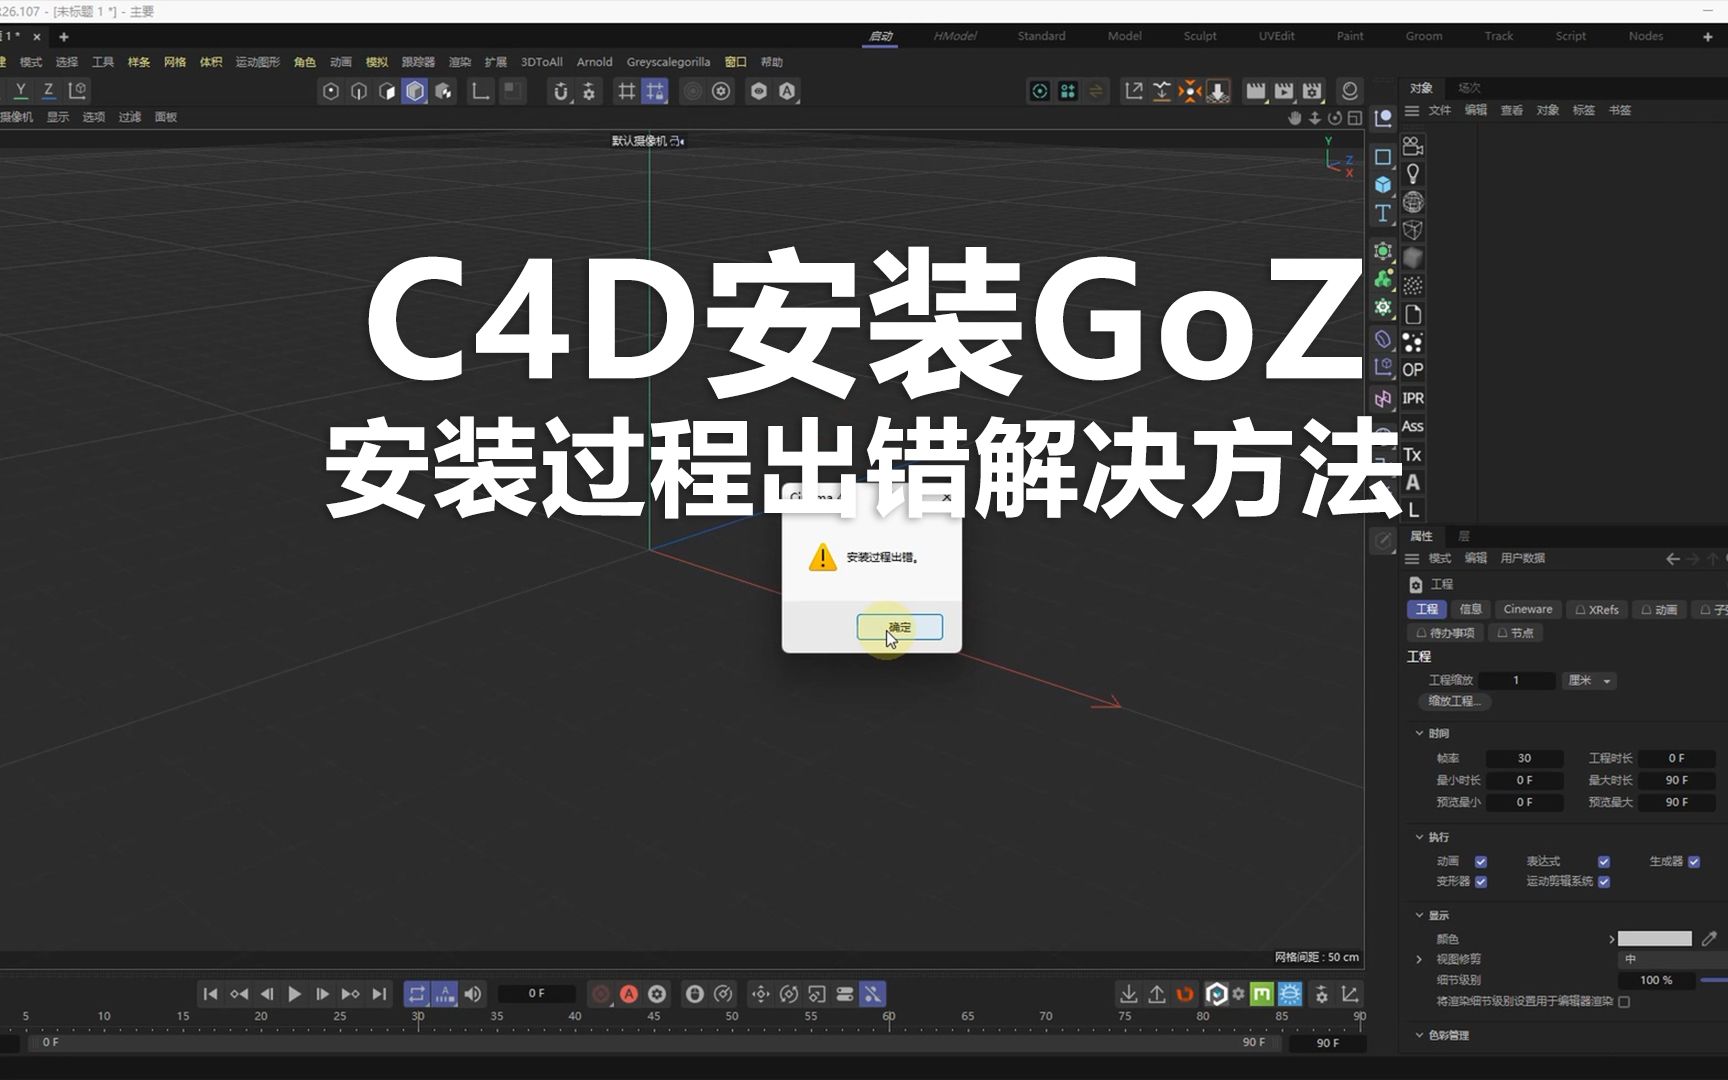This screenshot has width=1728, height=1080.
Task: Click the Light bulb icon
Action: pos(1413,174)
